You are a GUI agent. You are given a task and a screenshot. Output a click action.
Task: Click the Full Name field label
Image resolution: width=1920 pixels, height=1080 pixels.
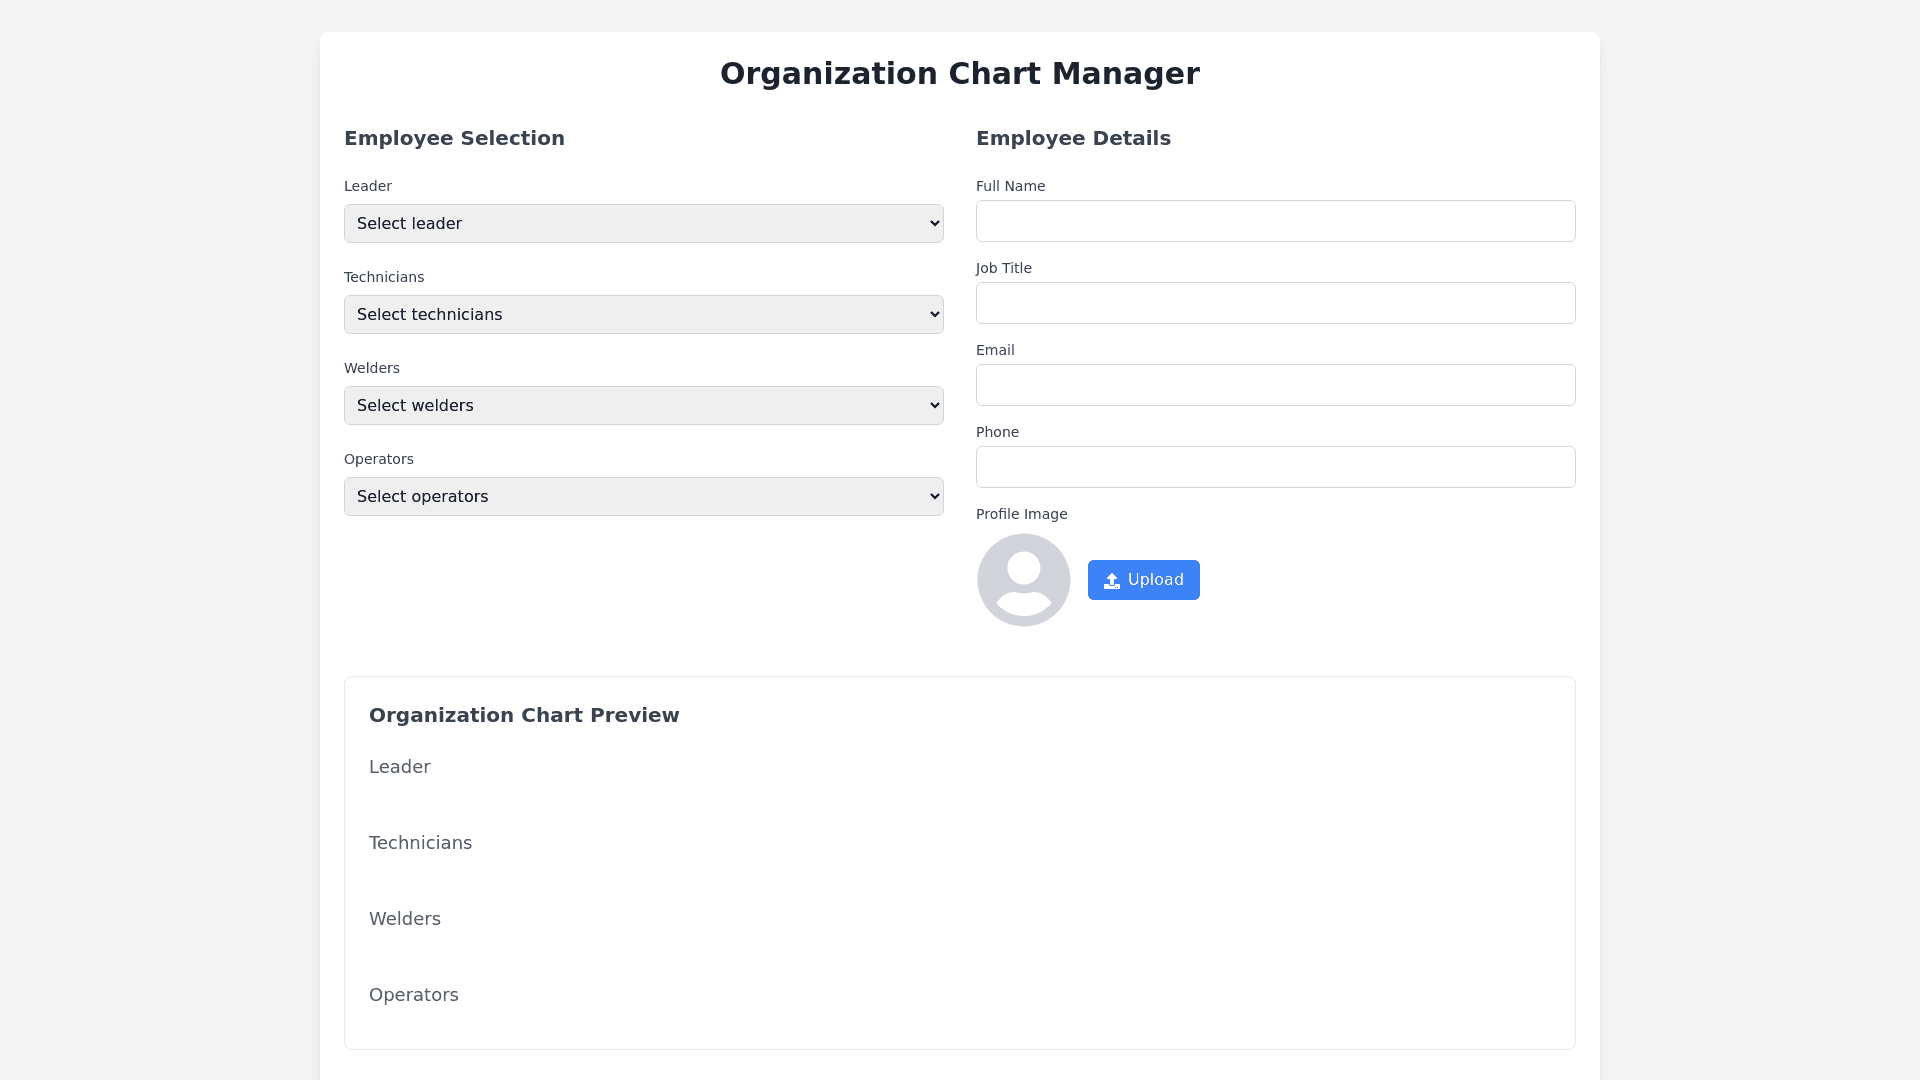pos(1010,187)
